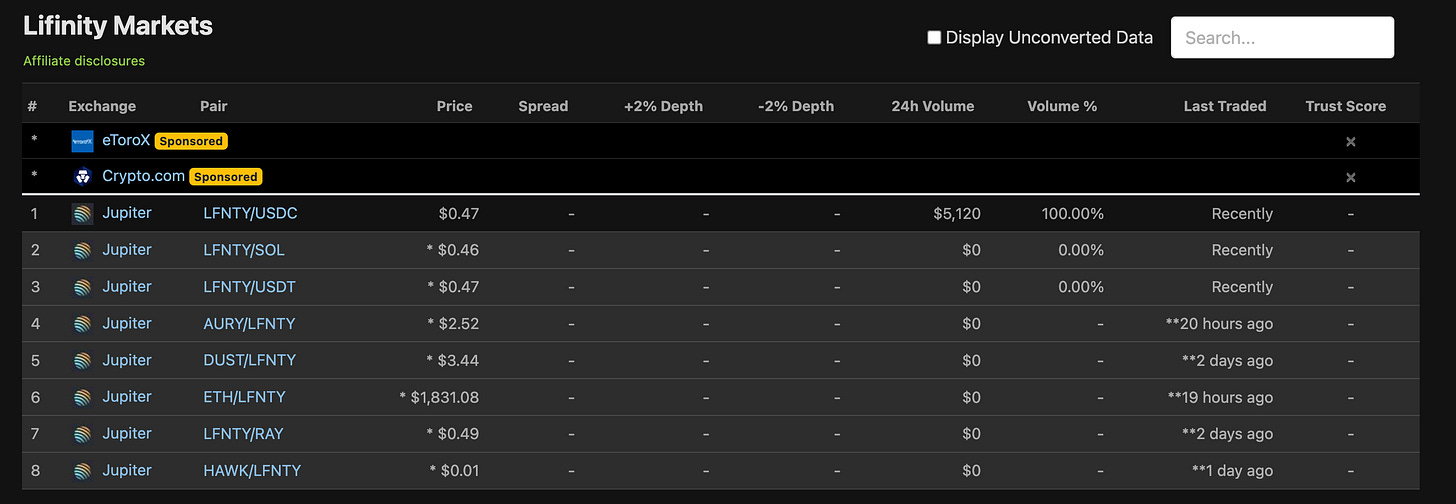Open Affiliate disclosures link

point(84,61)
